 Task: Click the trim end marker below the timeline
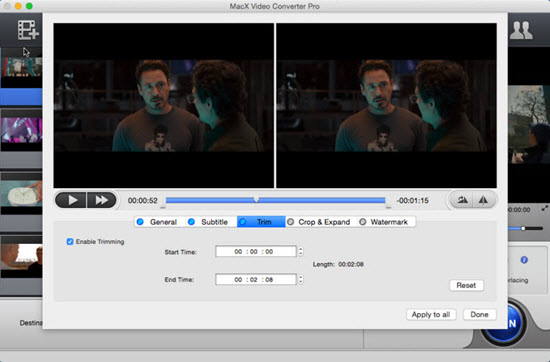click(x=388, y=207)
